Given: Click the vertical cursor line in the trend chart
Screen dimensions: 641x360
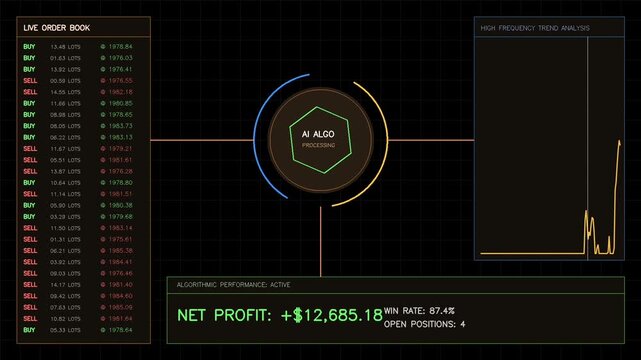Looking at the screenshot, I should point(587,148).
